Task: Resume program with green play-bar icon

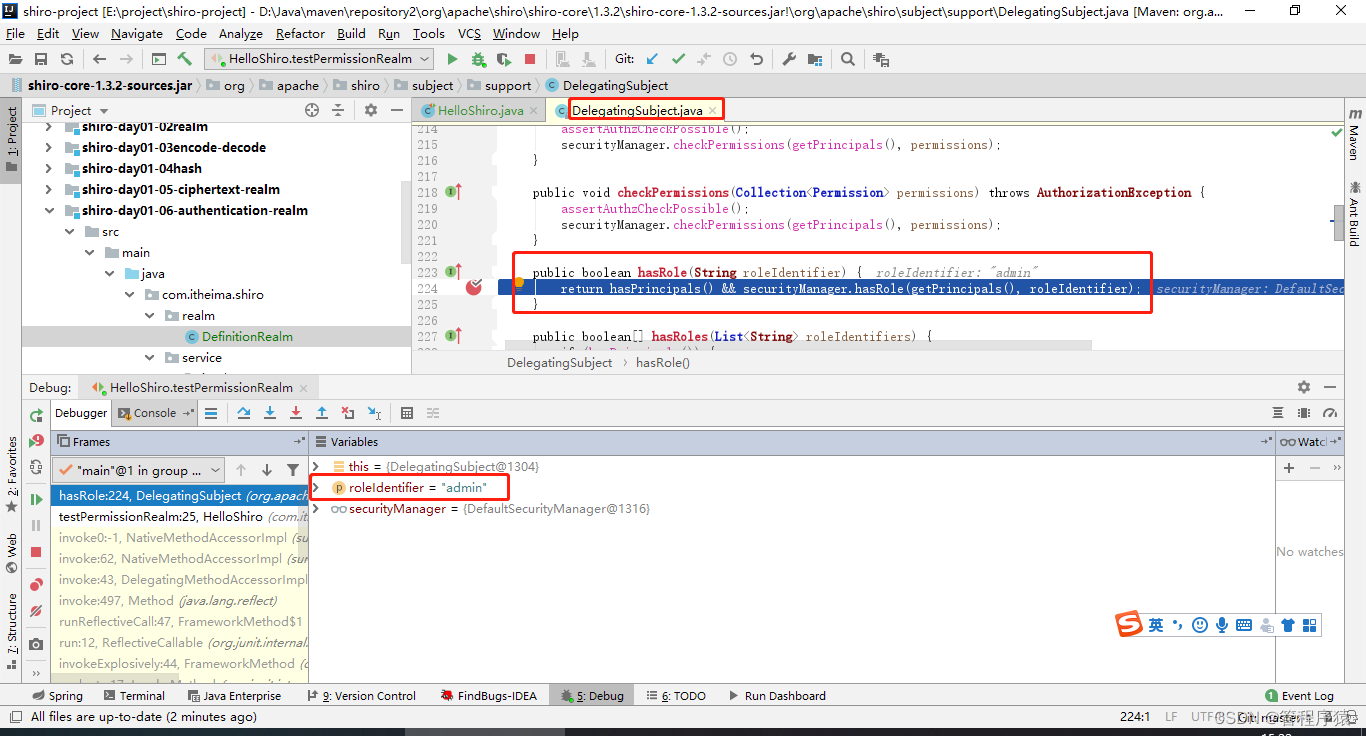Action: (37, 499)
